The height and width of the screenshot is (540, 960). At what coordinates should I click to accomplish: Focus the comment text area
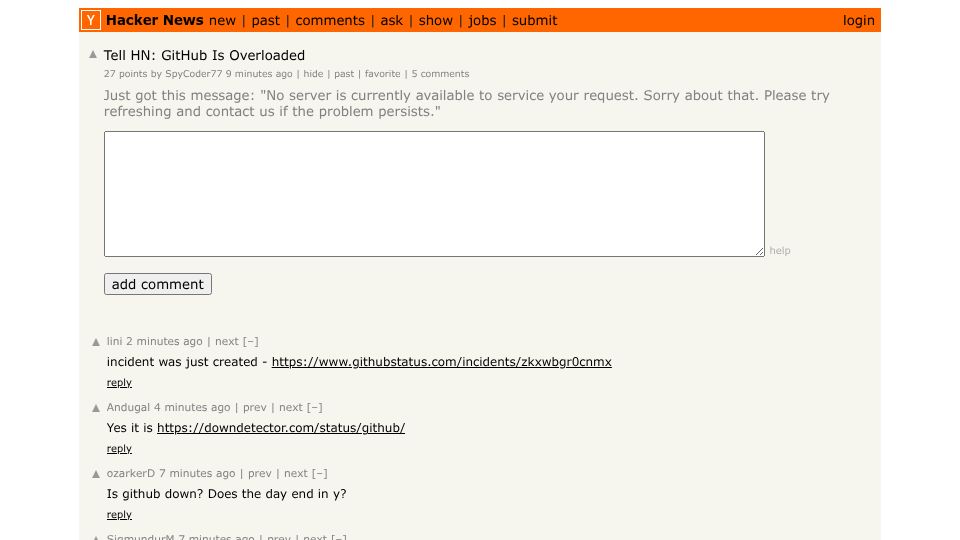[434, 193]
